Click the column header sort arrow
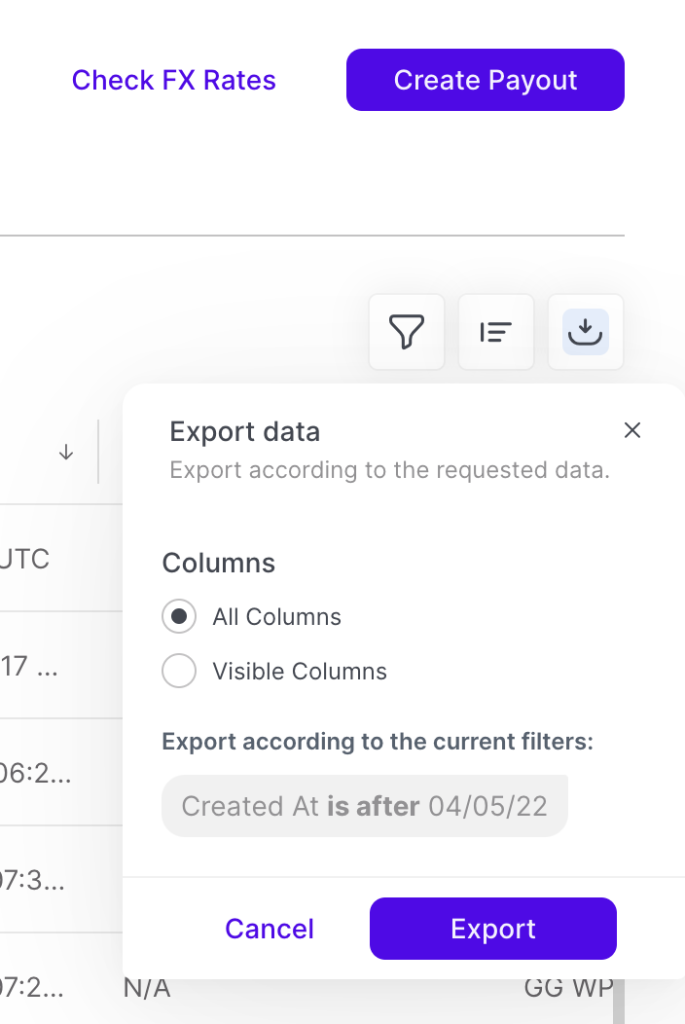The image size is (685, 1024). coord(66,452)
